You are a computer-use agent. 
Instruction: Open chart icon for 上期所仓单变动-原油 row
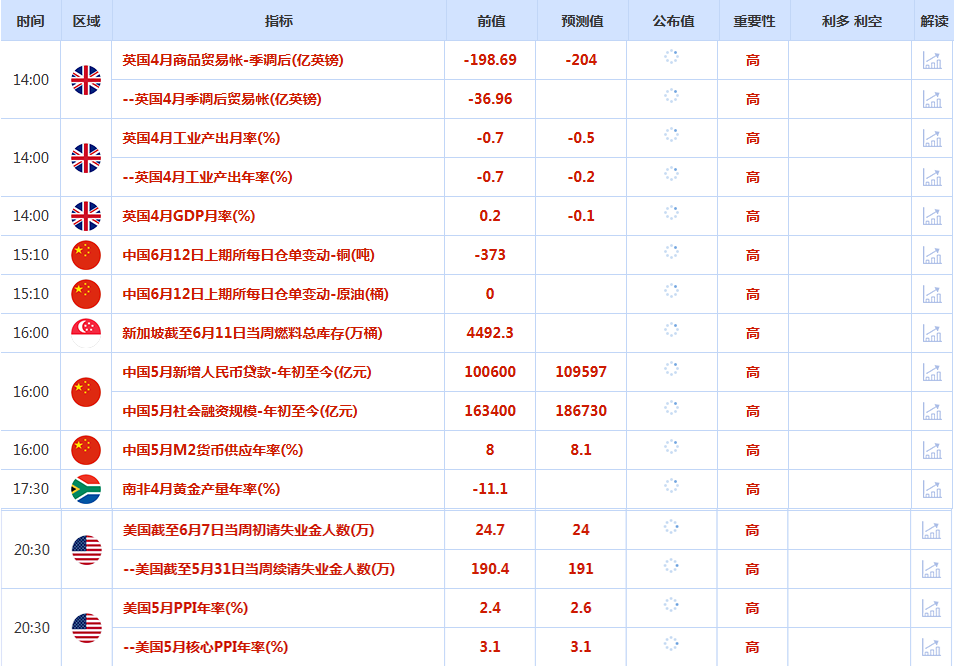tap(932, 294)
